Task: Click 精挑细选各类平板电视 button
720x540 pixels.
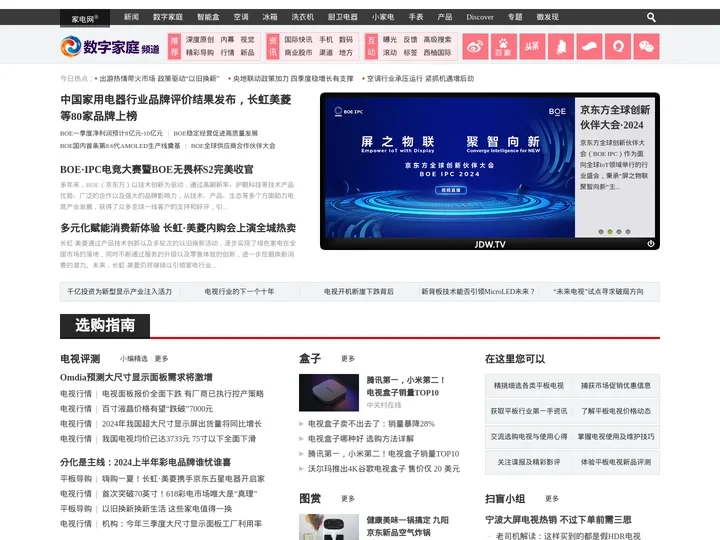Action: [x=529, y=386]
